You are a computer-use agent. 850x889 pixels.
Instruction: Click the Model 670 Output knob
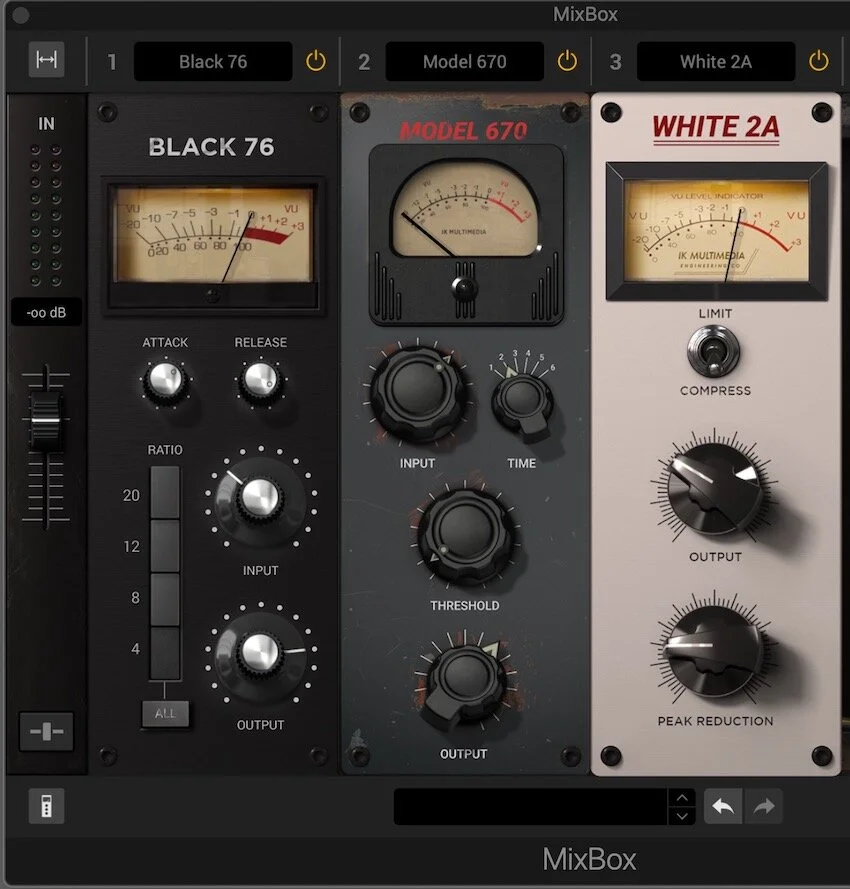coord(464,680)
